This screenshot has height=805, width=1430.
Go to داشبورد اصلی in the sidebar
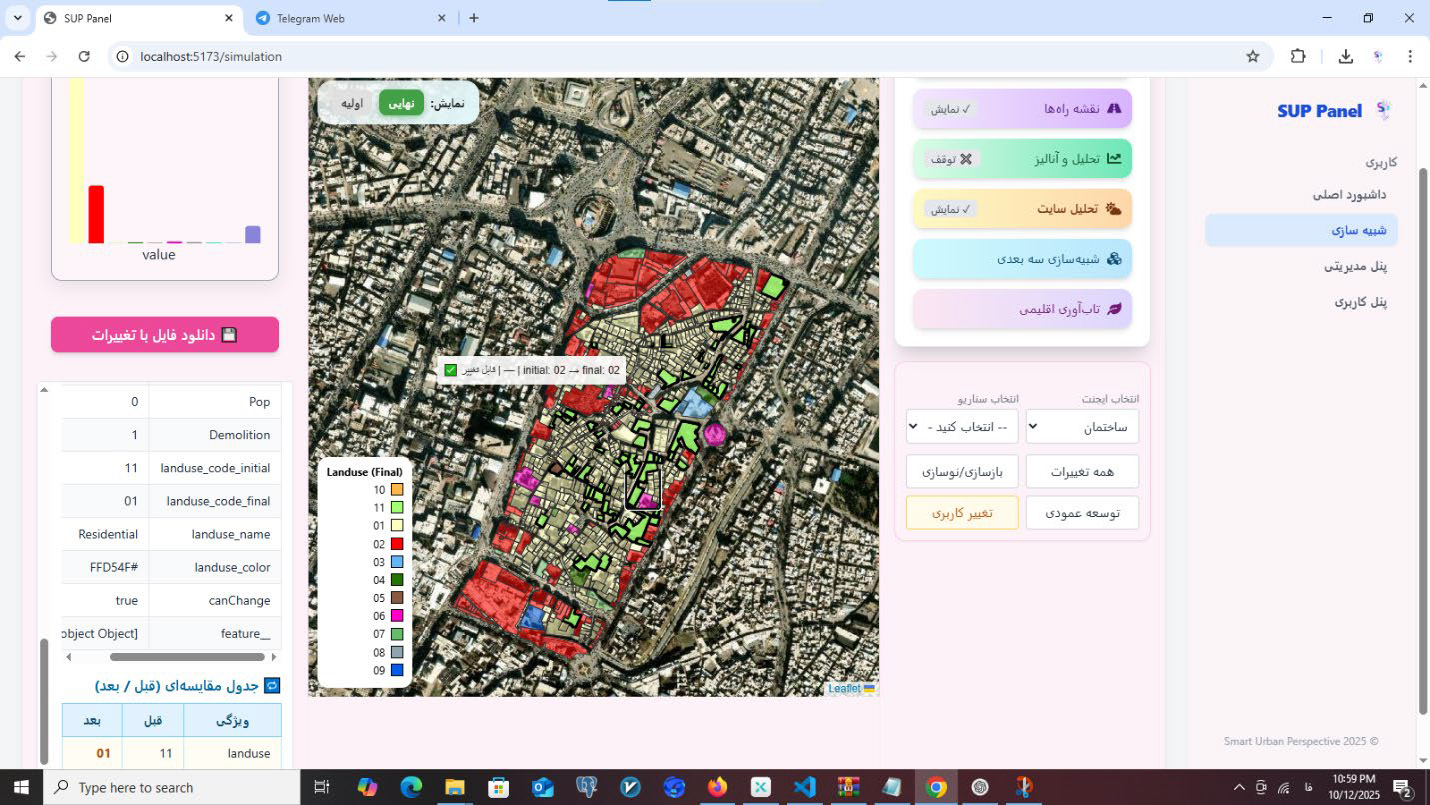point(1349,194)
